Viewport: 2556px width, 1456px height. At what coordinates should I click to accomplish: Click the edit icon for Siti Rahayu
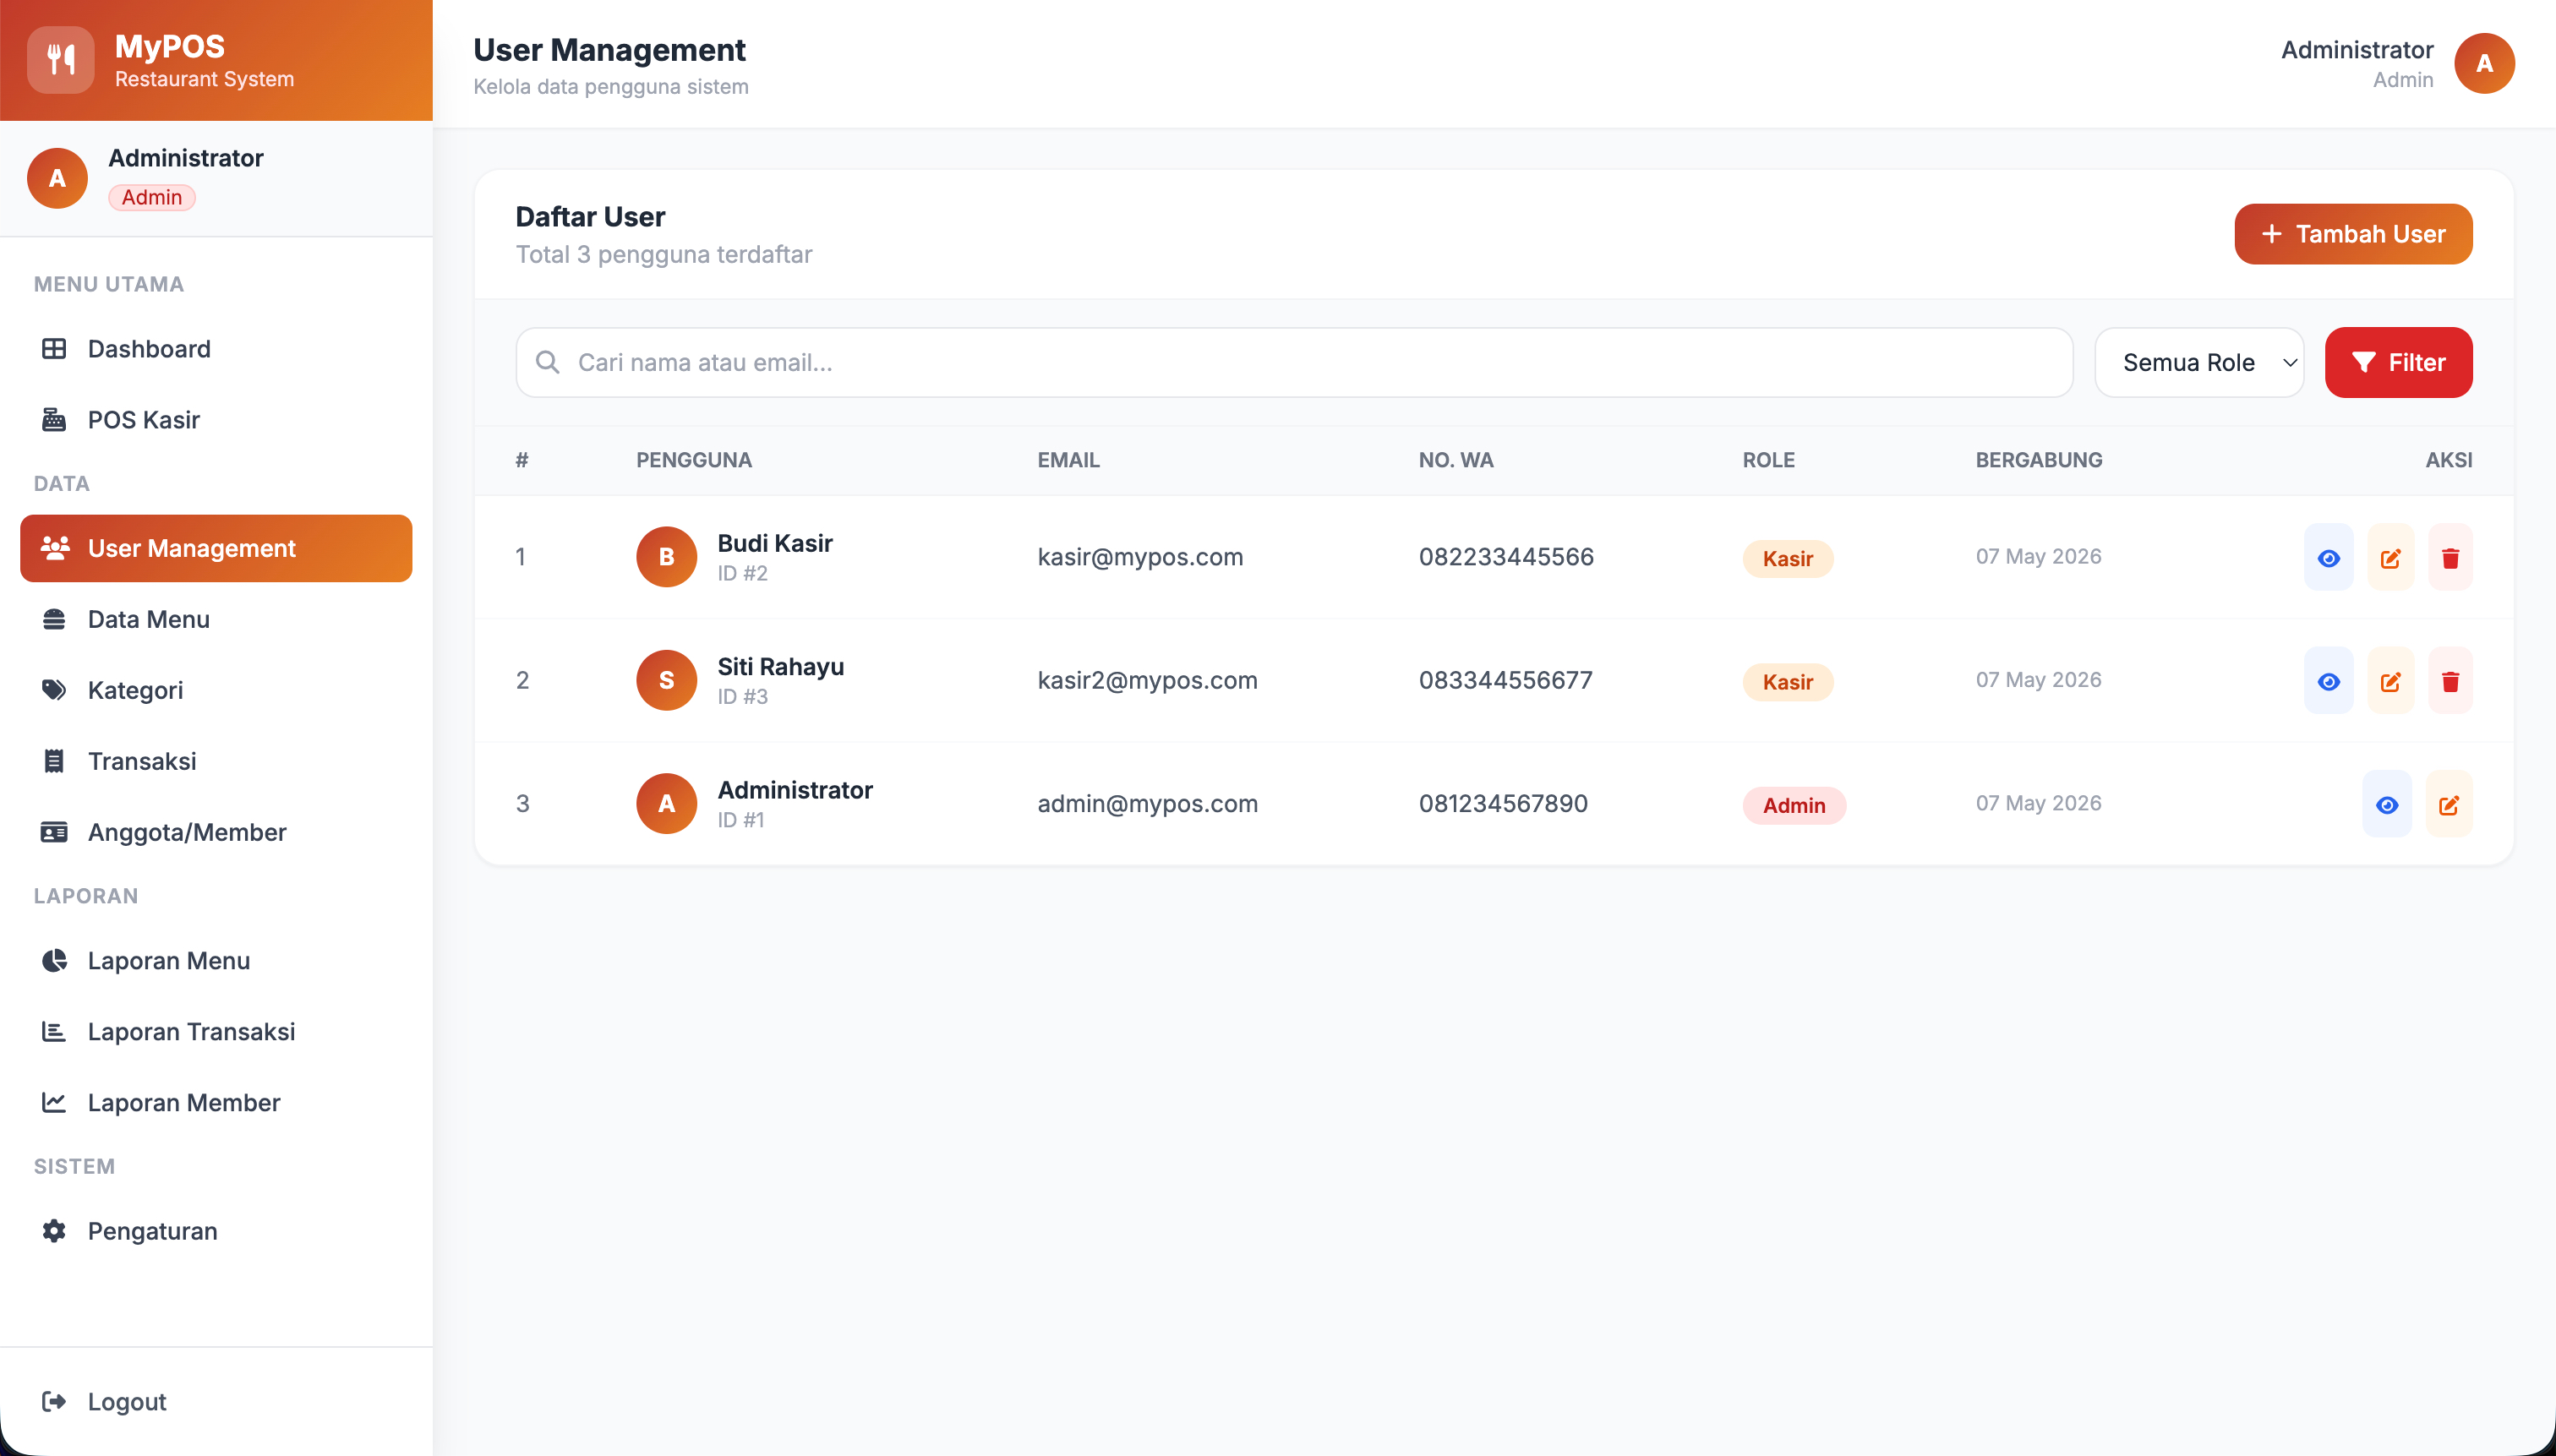tap(2390, 681)
